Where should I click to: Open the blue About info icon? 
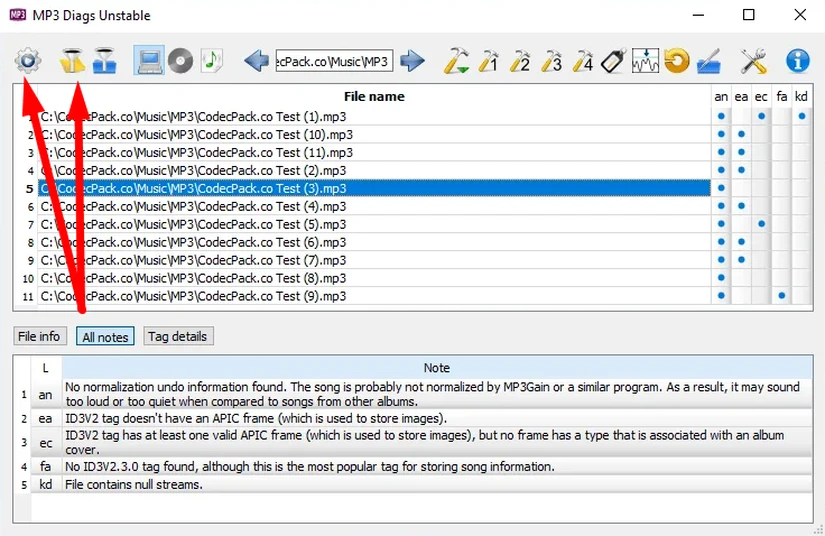pyautogui.click(x=797, y=61)
